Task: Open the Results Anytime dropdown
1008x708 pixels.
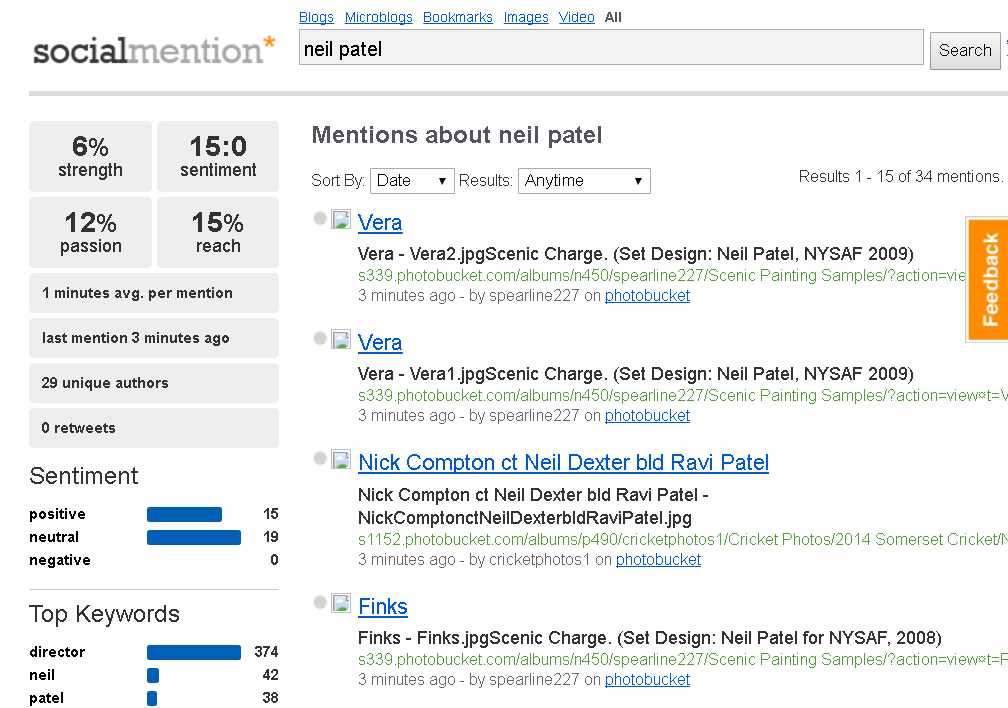Action: pos(584,181)
